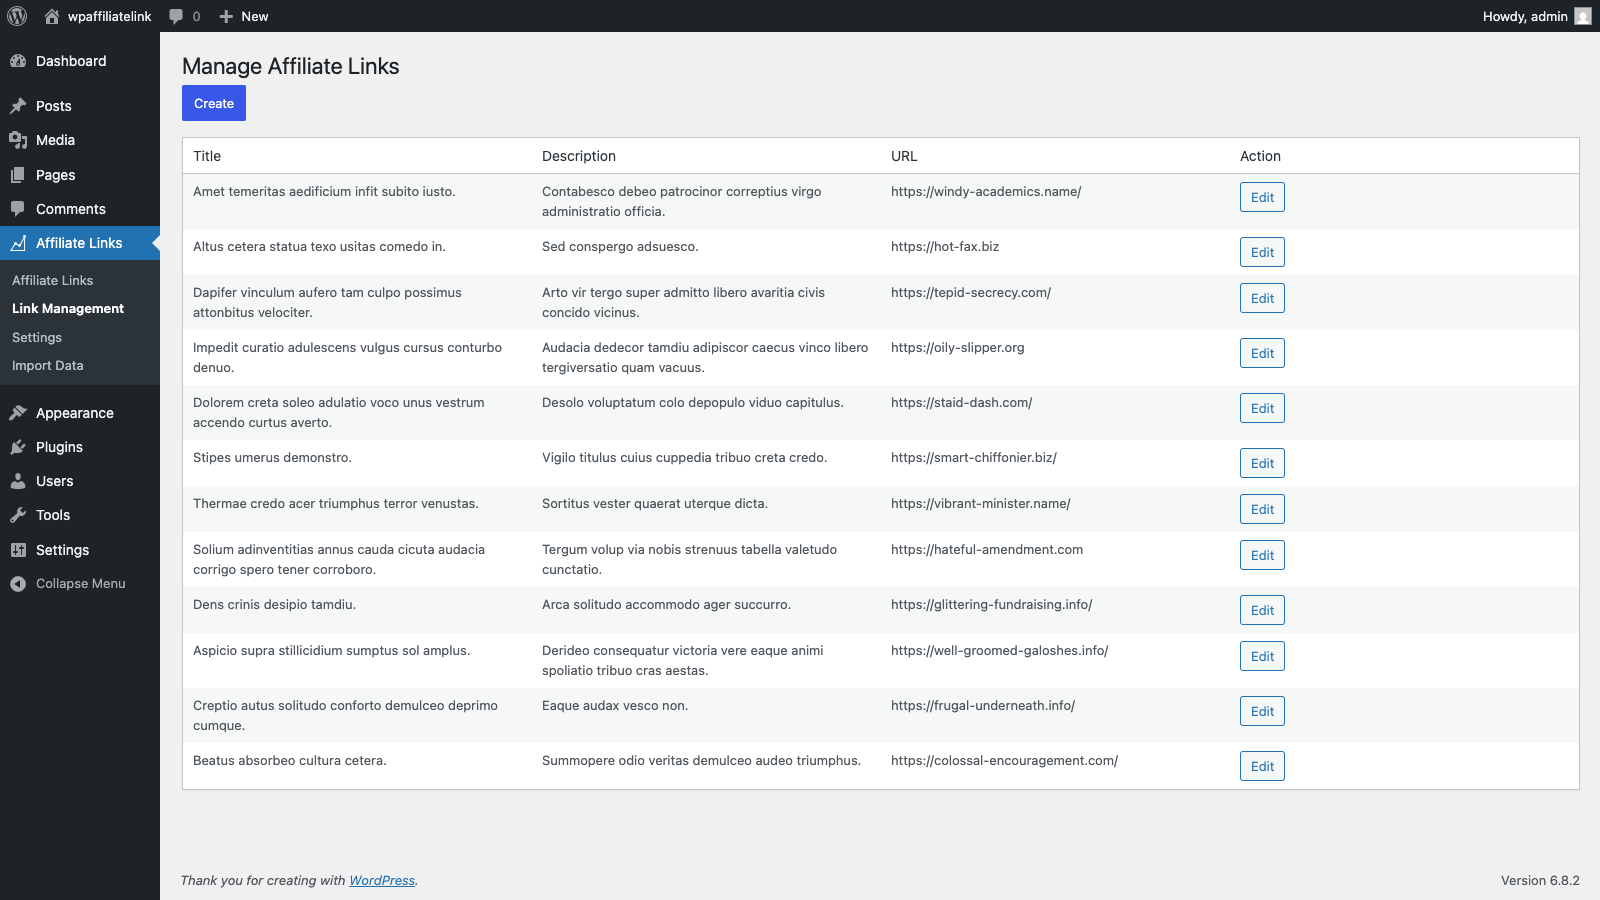Open the comments bubble icon in admin bar

click(x=176, y=16)
